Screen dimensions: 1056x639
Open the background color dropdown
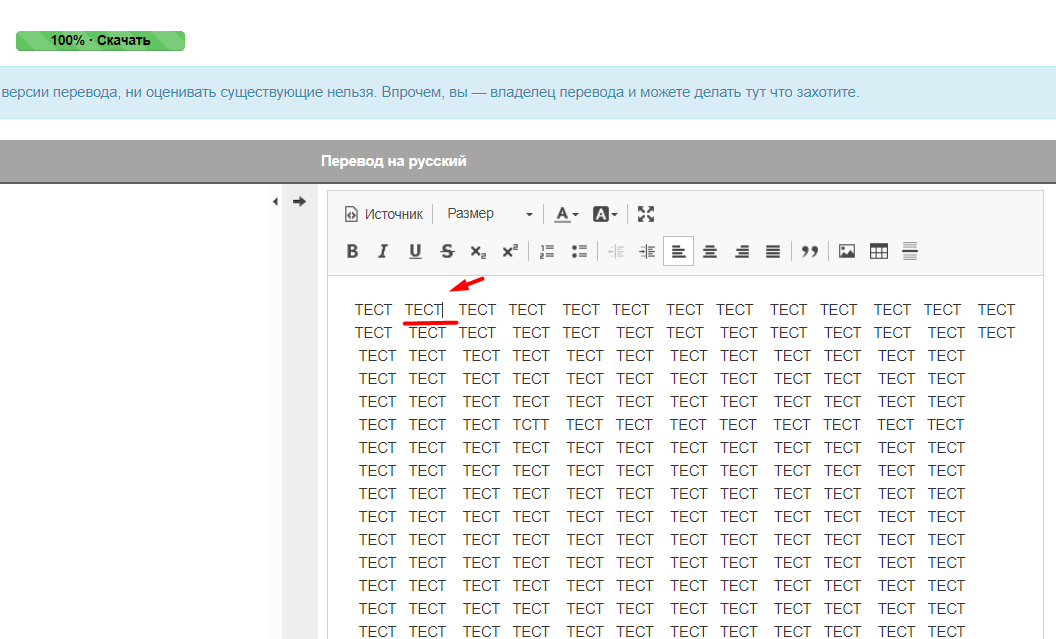click(605, 214)
